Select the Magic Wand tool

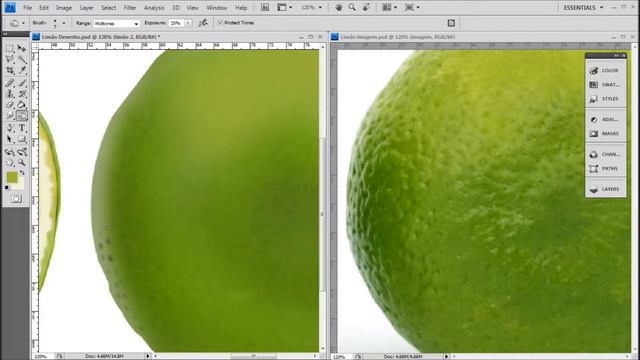(x=22, y=60)
